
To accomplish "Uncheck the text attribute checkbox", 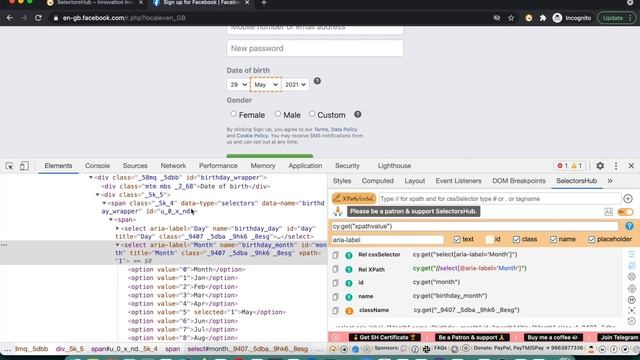I will tap(457, 239).
